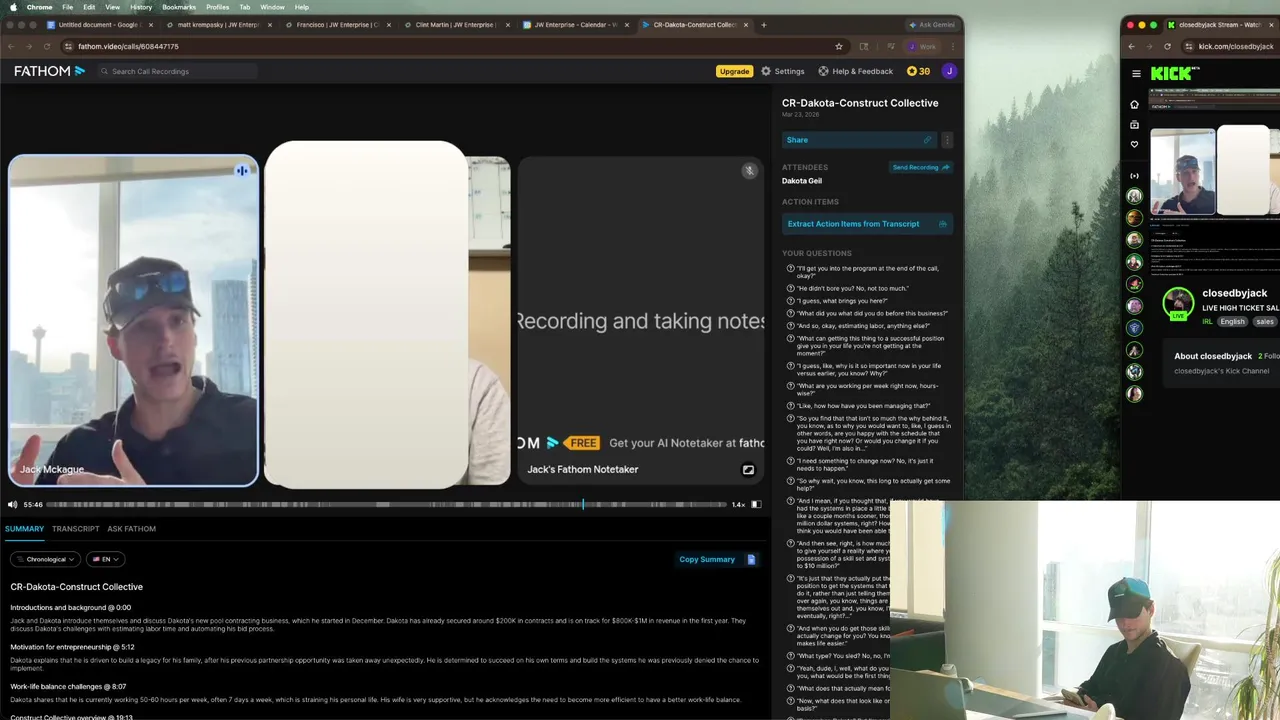
Task: Click the sales tag on Kick
Action: [x=1265, y=321]
